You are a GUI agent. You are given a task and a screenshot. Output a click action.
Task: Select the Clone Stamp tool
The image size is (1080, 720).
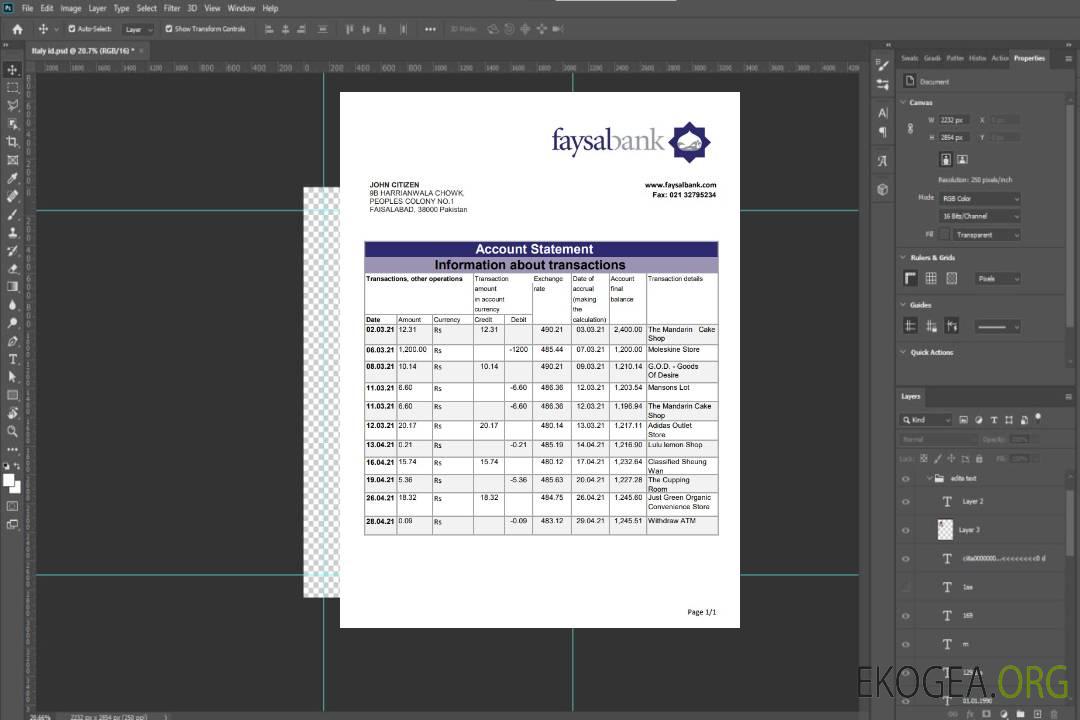click(x=12, y=232)
